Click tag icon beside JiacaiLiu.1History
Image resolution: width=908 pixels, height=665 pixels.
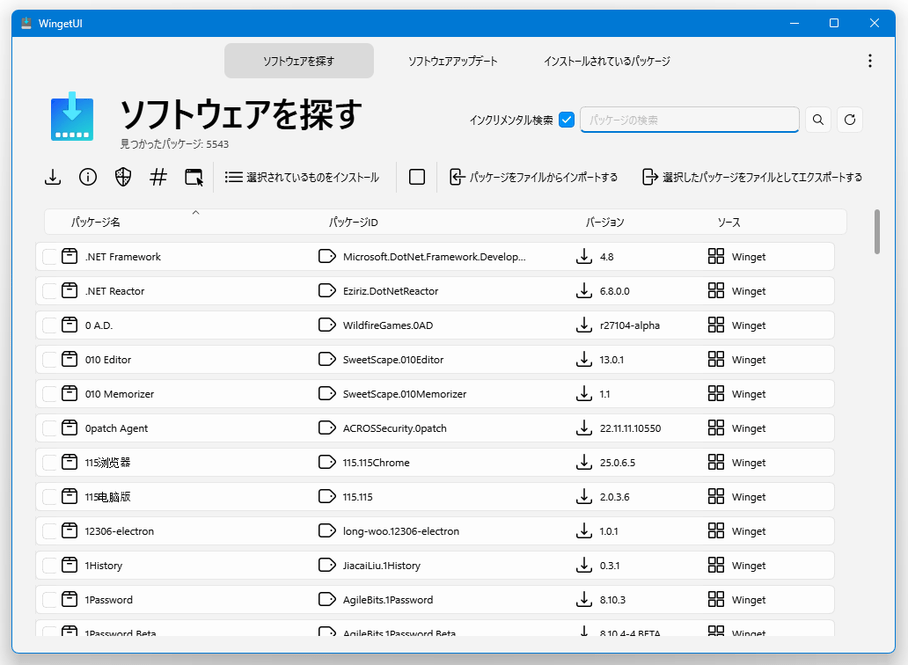pos(327,565)
